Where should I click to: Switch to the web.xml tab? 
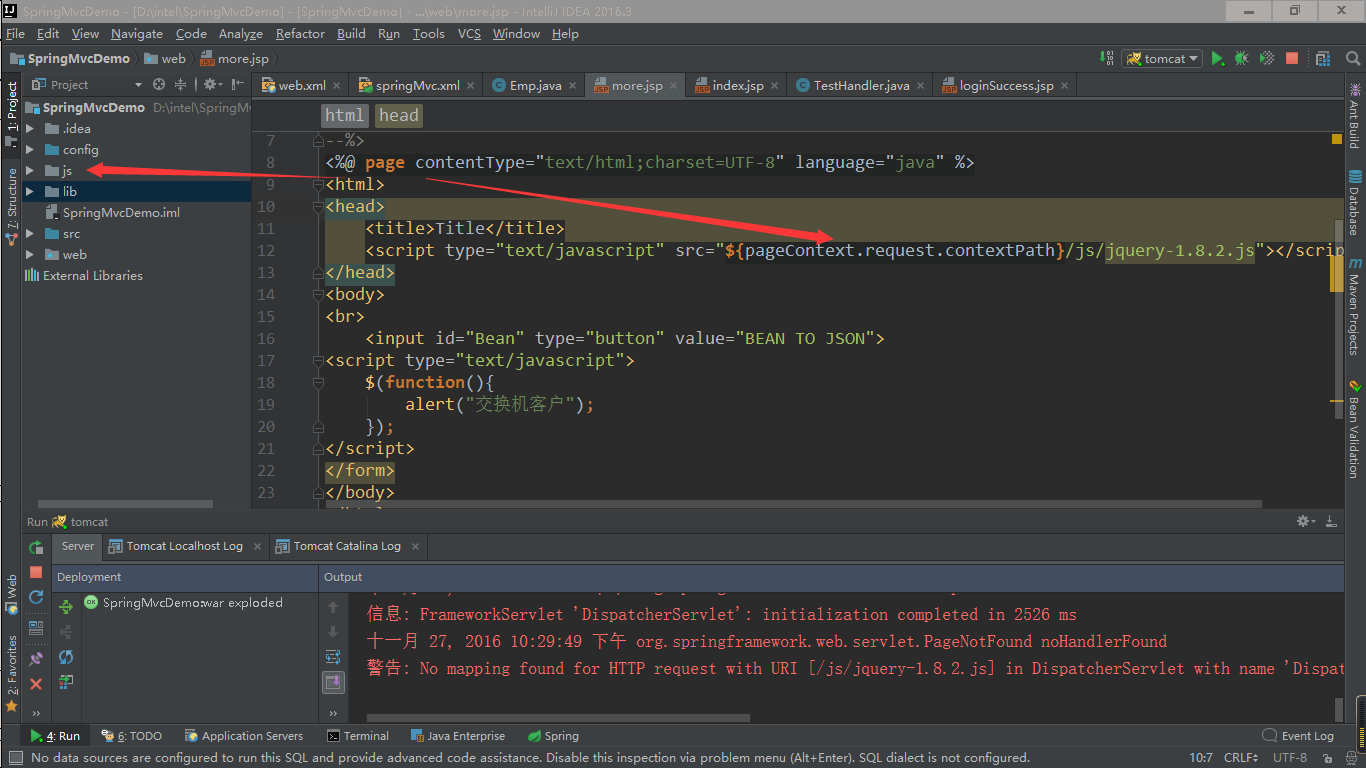pyautogui.click(x=302, y=85)
